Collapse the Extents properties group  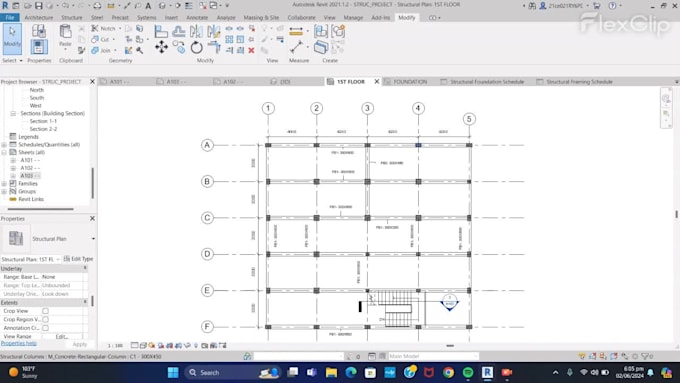[85, 302]
